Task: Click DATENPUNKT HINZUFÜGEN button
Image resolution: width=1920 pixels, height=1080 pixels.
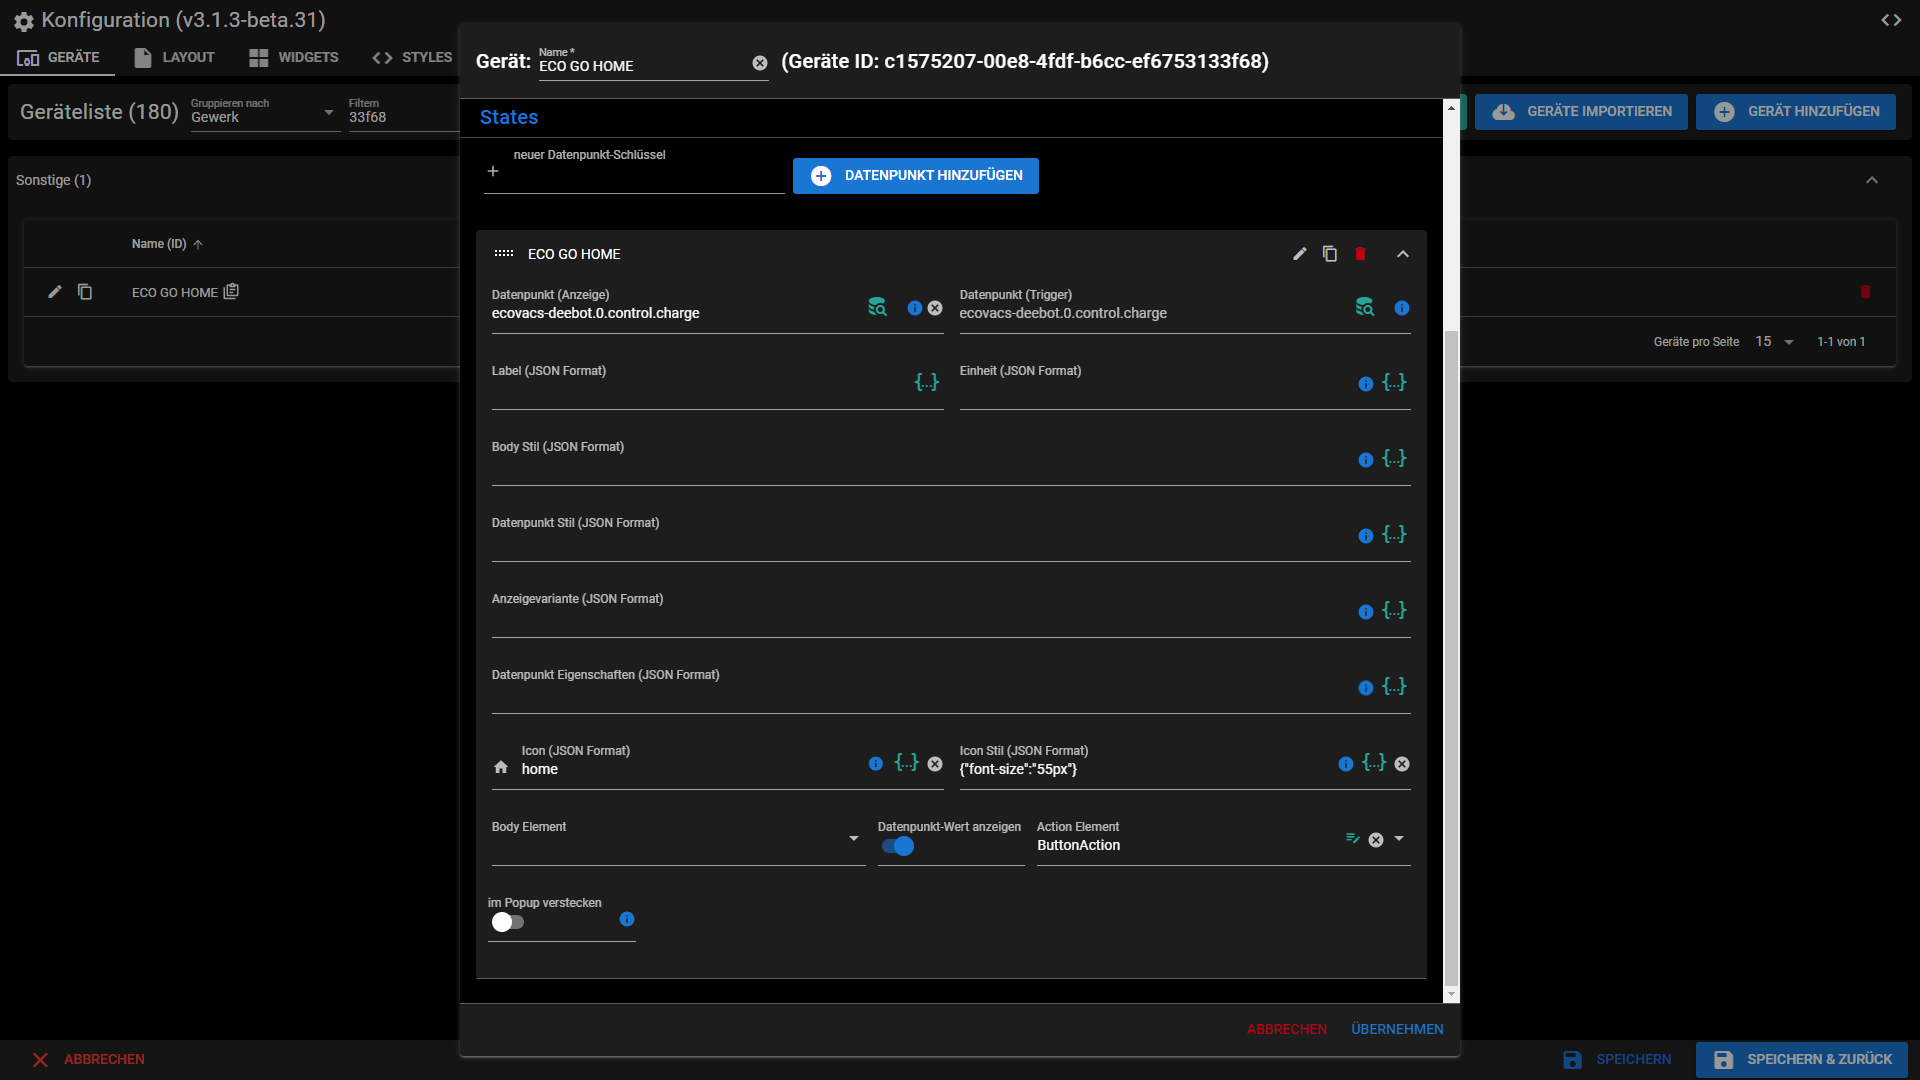Action: 915,176
